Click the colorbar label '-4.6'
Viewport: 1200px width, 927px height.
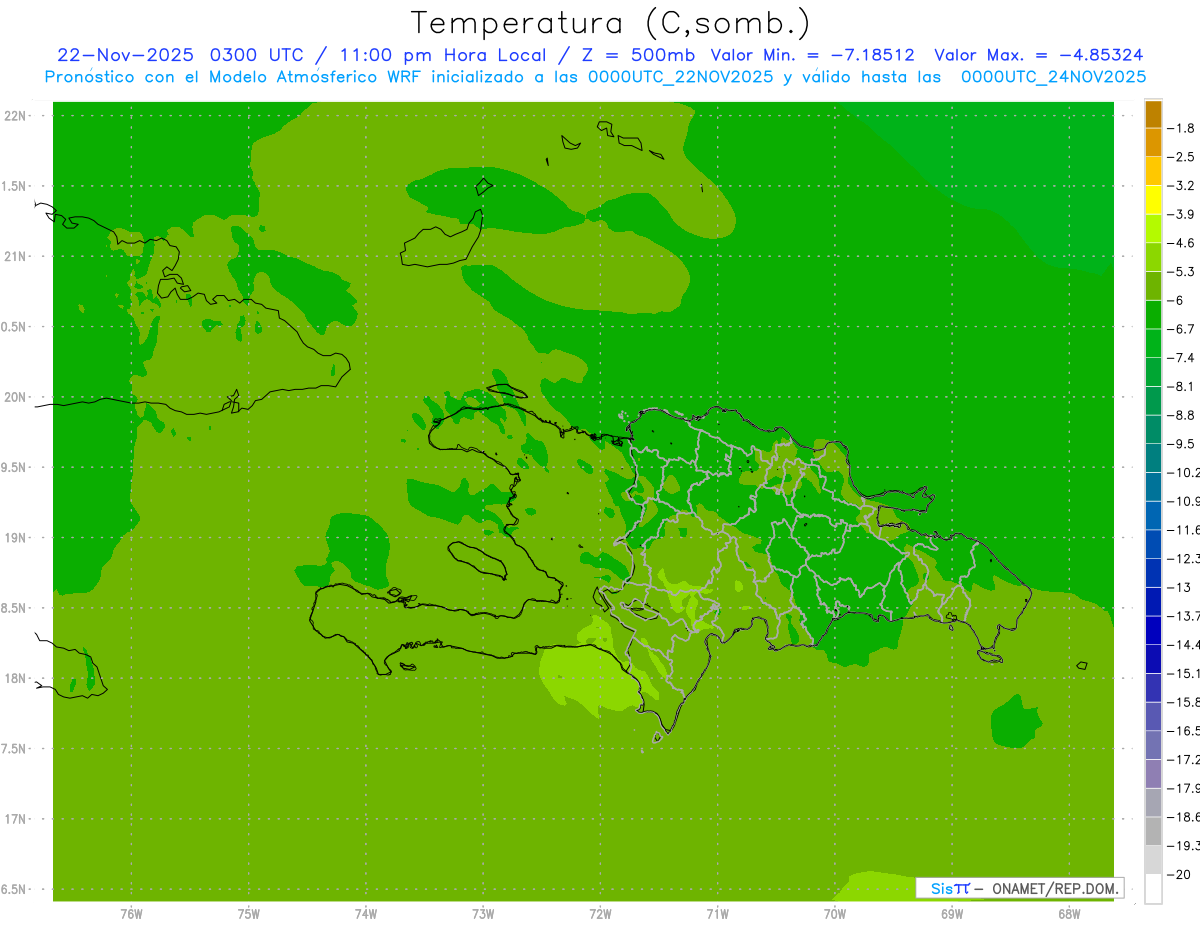pyautogui.click(x=1181, y=243)
